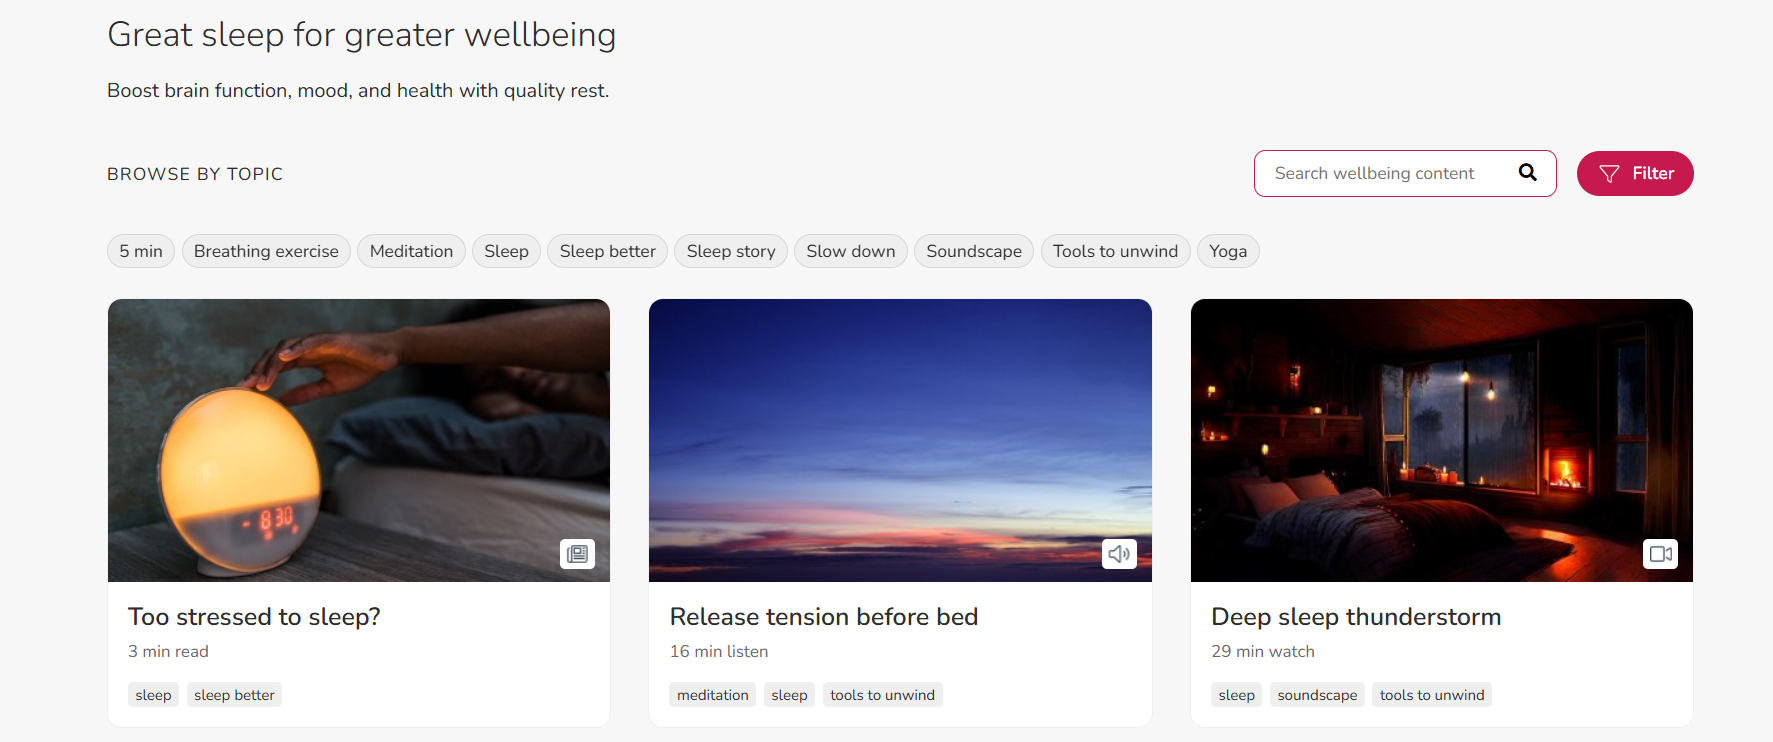Click the search magnifier icon
The height and width of the screenshot is (742, 1773).
pos(1527,173)
